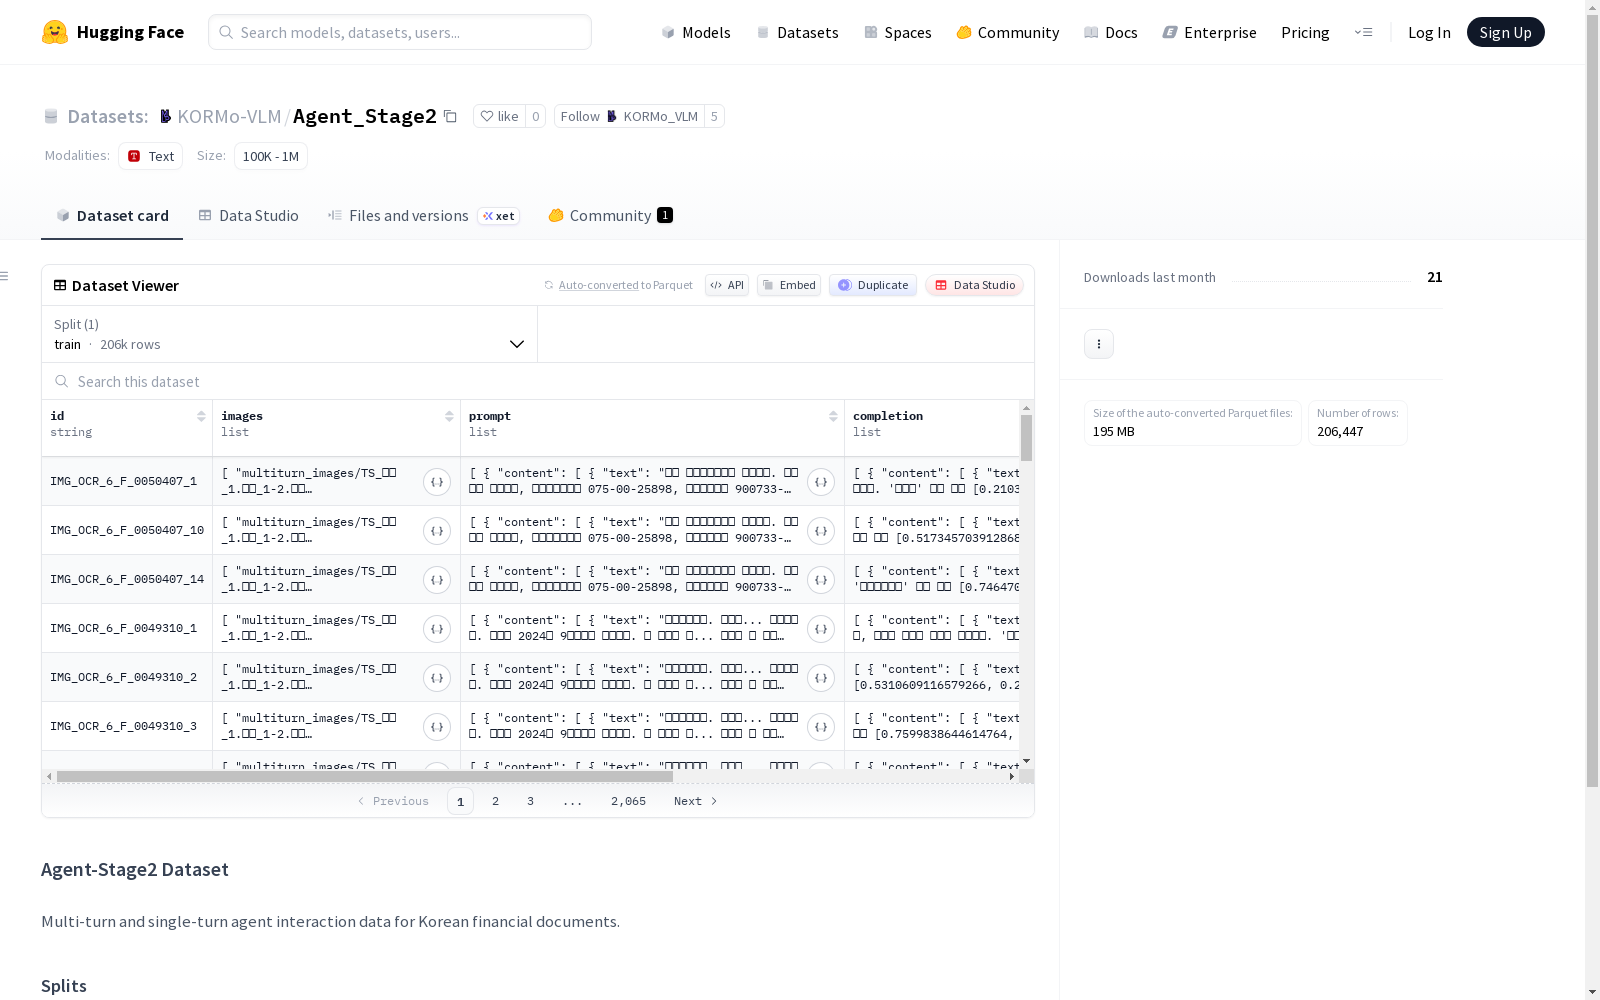Image resolution: width=1600 pixels, height=1000 pixels.
Task: Open the Enterprise page
Action: 1209,32
